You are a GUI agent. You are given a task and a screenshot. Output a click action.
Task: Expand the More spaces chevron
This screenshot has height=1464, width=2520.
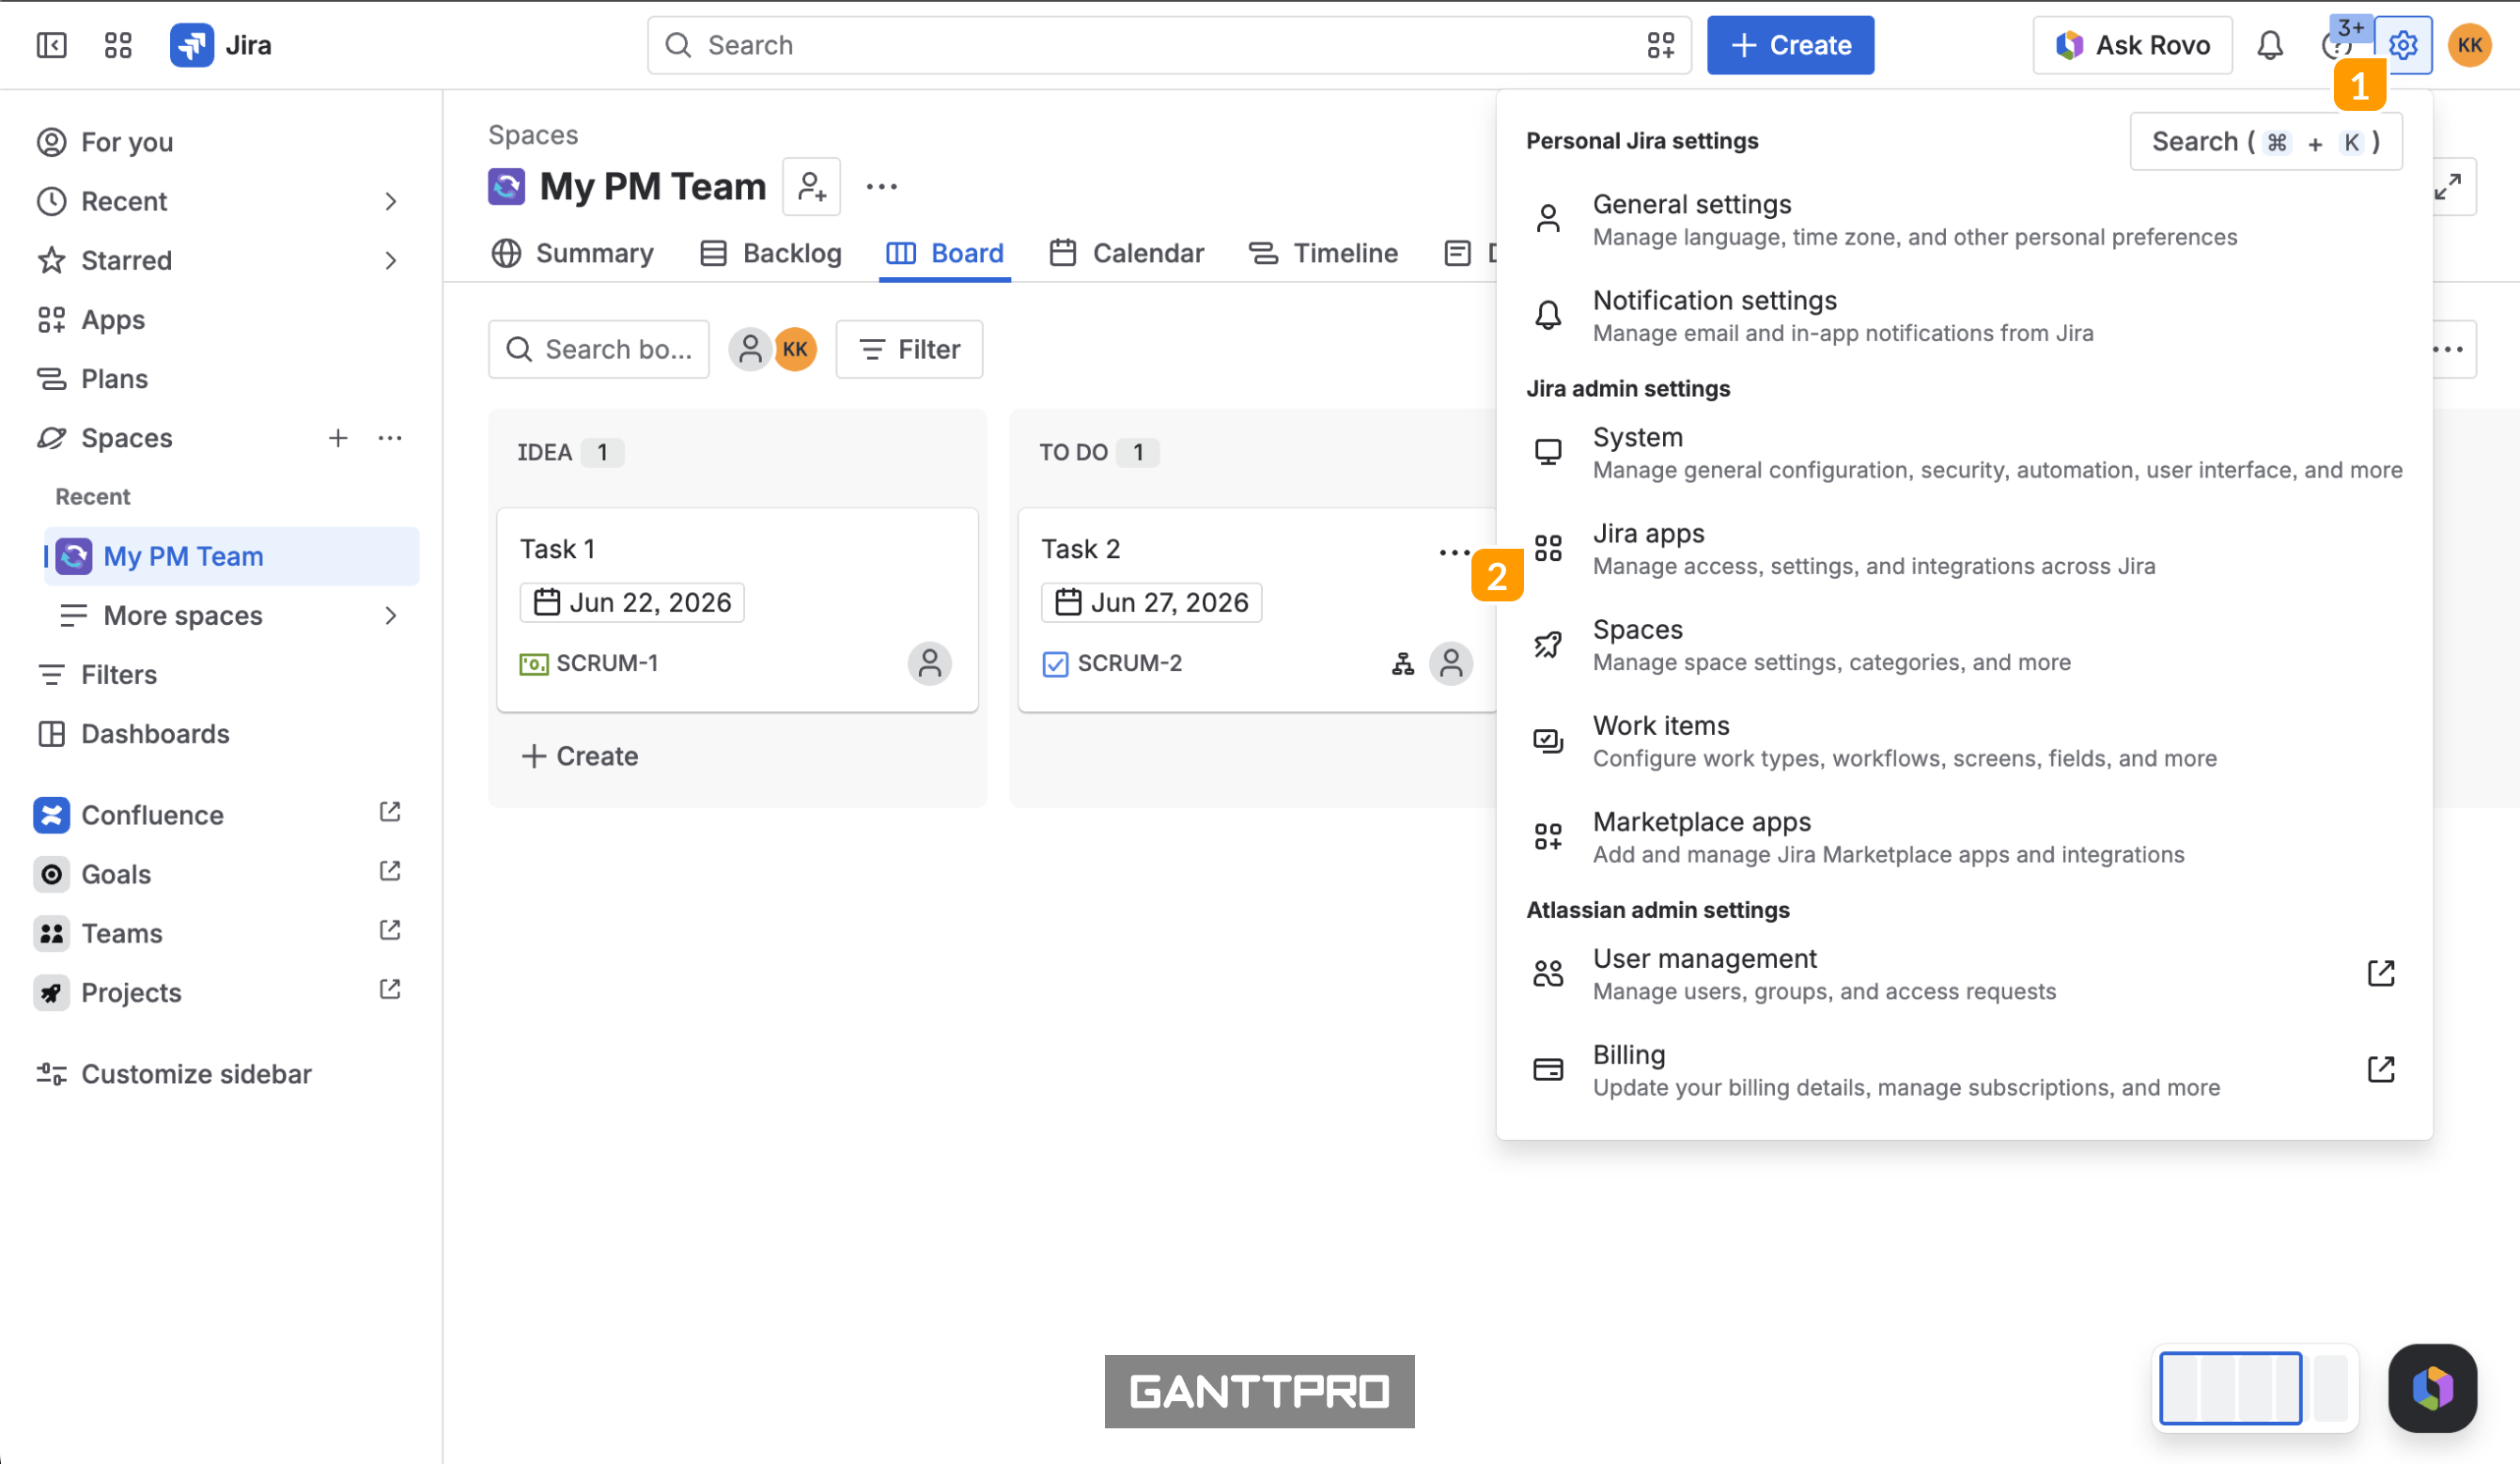pos(390,615)
